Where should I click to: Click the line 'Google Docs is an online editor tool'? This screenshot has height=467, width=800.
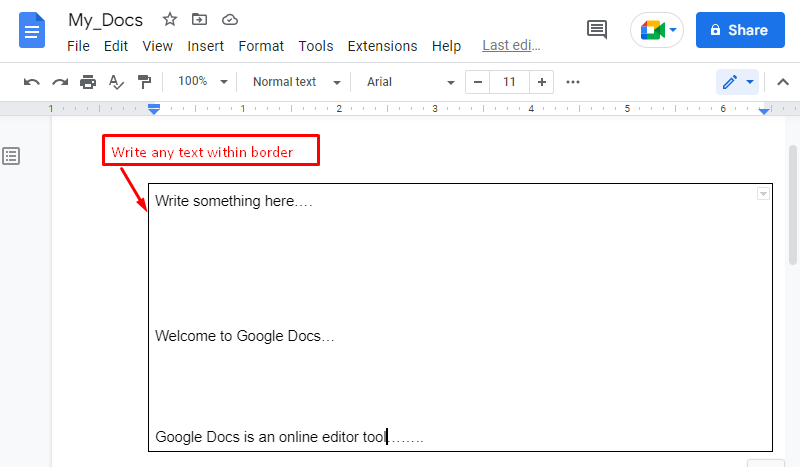point(271,437)
